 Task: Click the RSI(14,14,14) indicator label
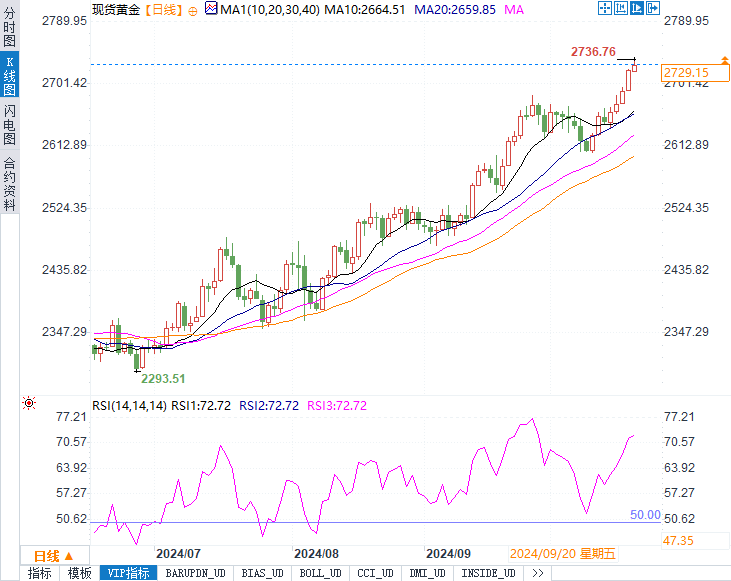[129, 405]
